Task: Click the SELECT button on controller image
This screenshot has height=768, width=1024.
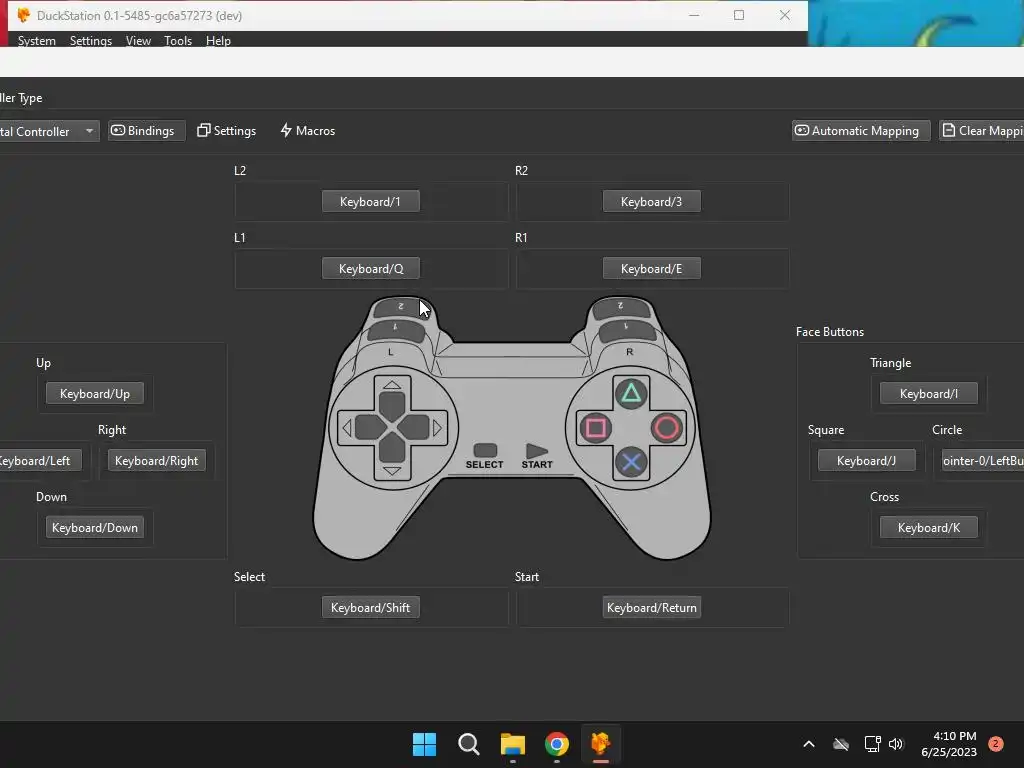Action: pos(485,451)
